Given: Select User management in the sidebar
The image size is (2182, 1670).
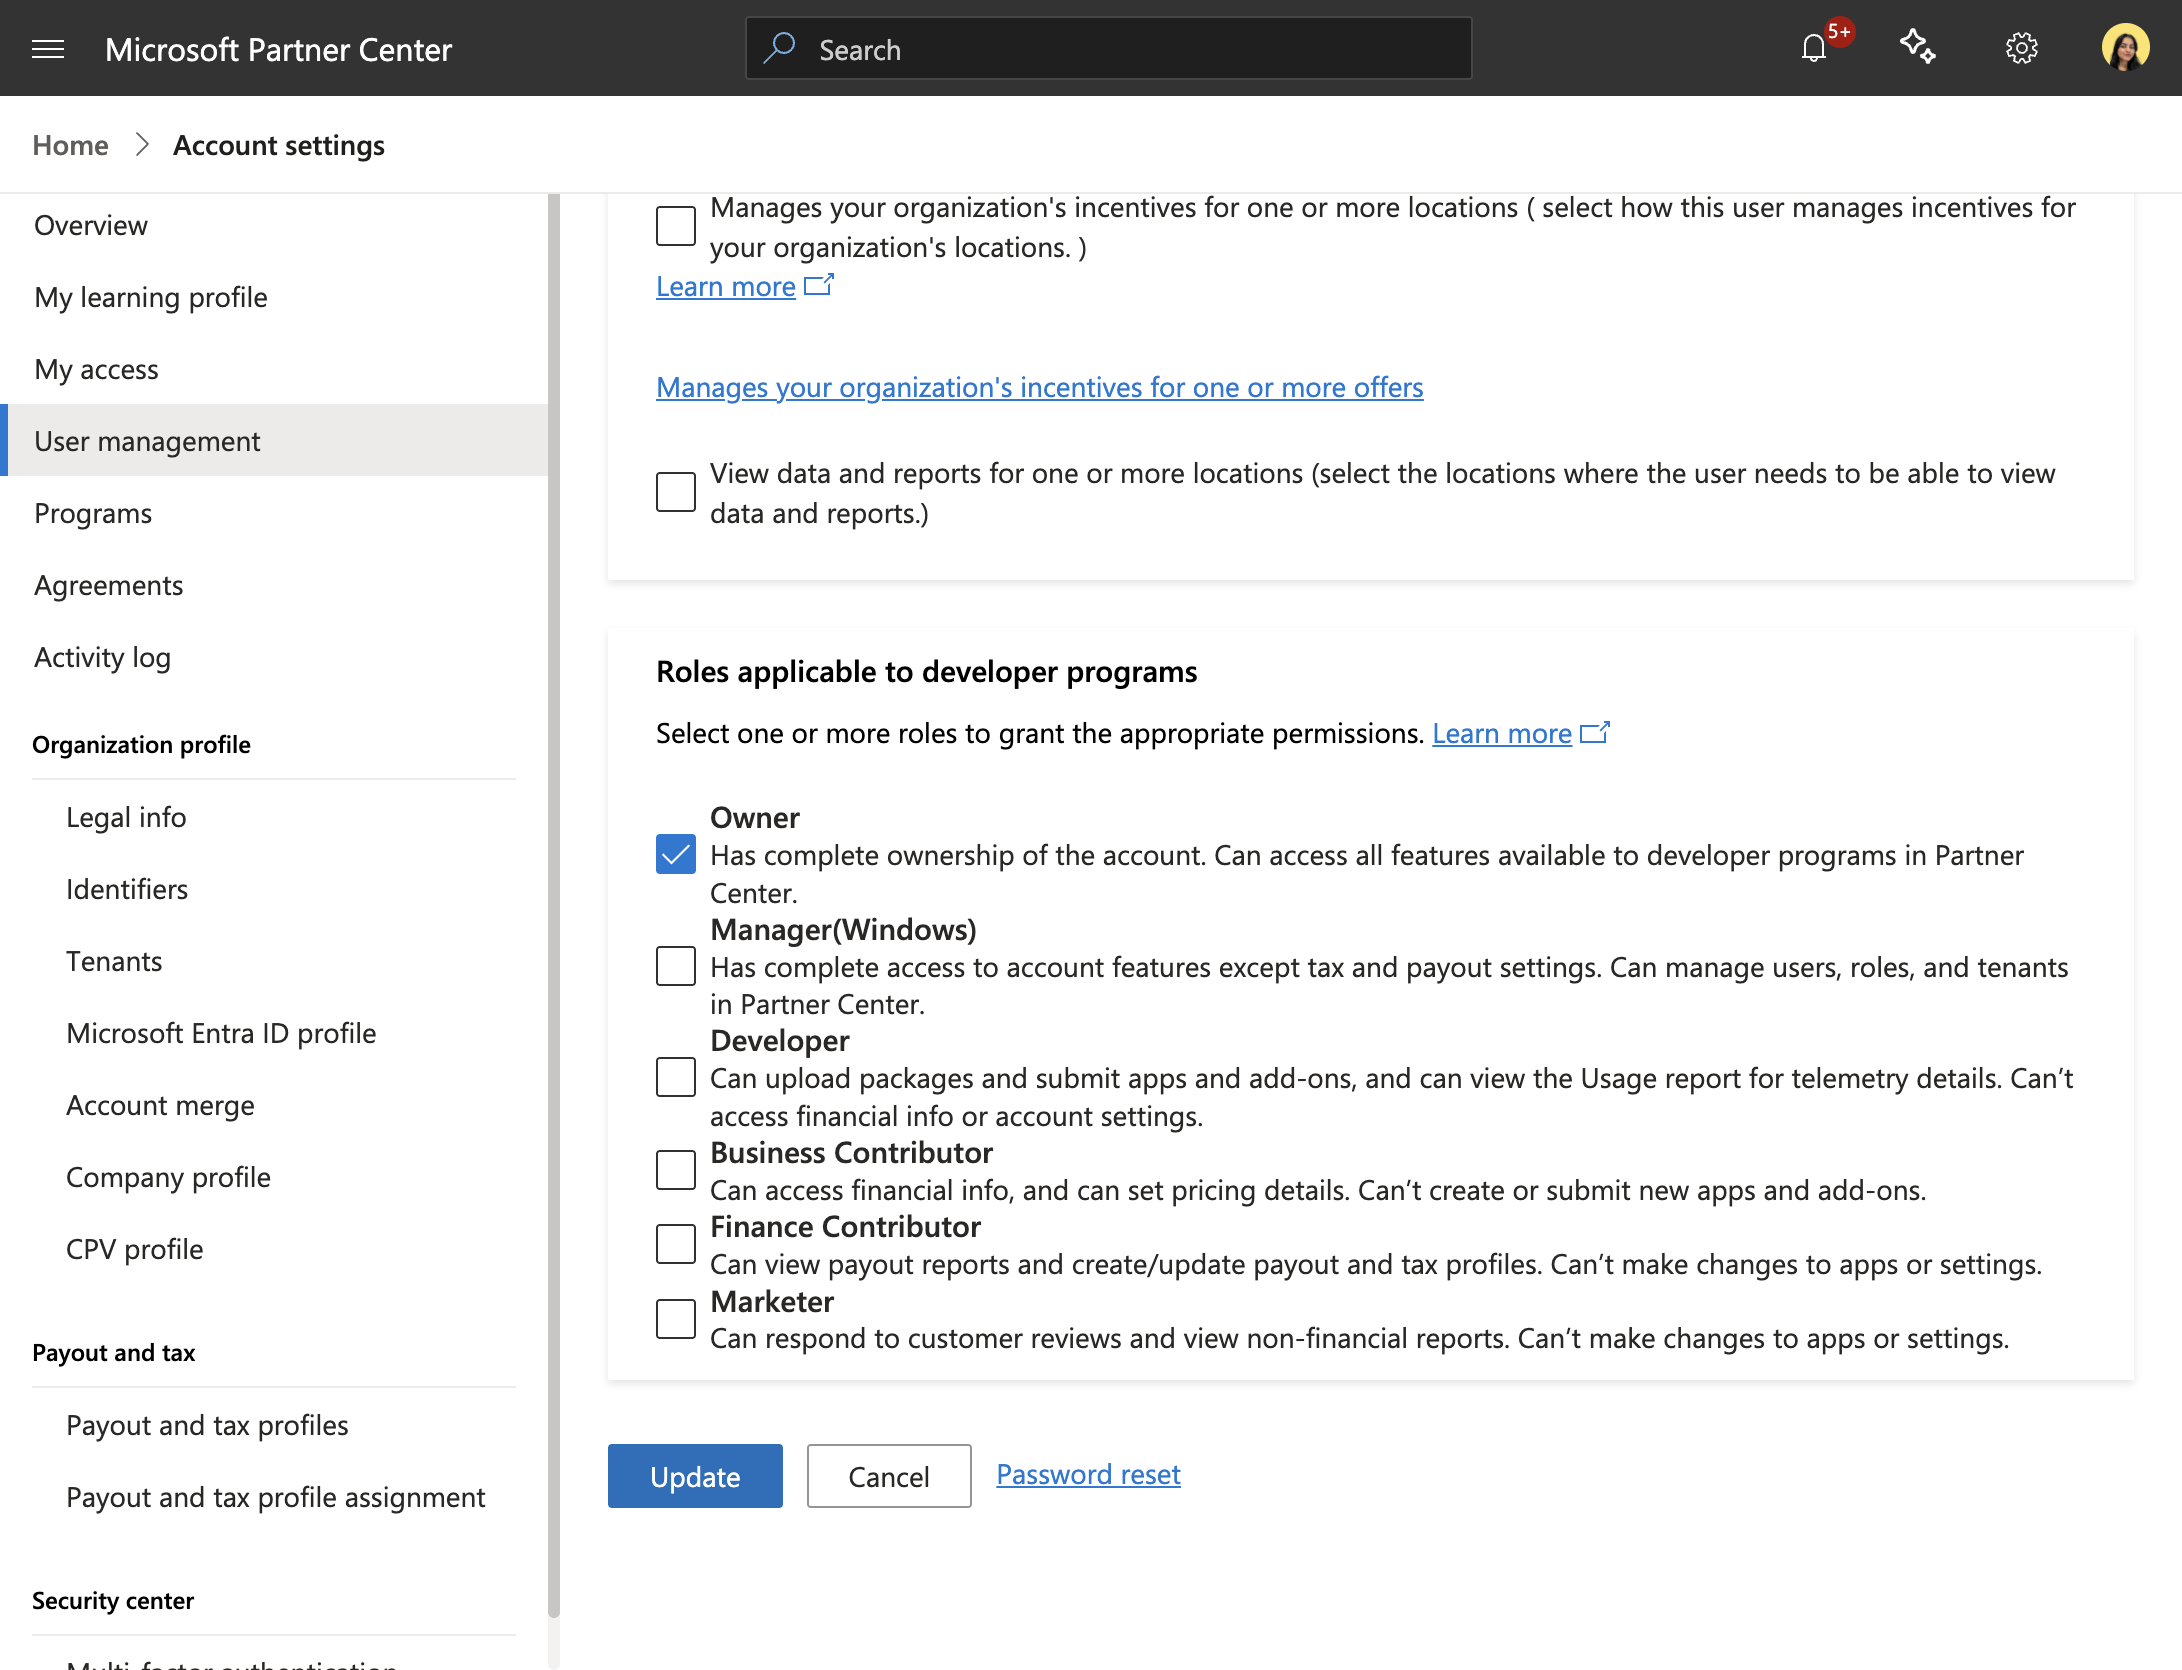Looking at the screenshot, I should [x=274, y=441].
